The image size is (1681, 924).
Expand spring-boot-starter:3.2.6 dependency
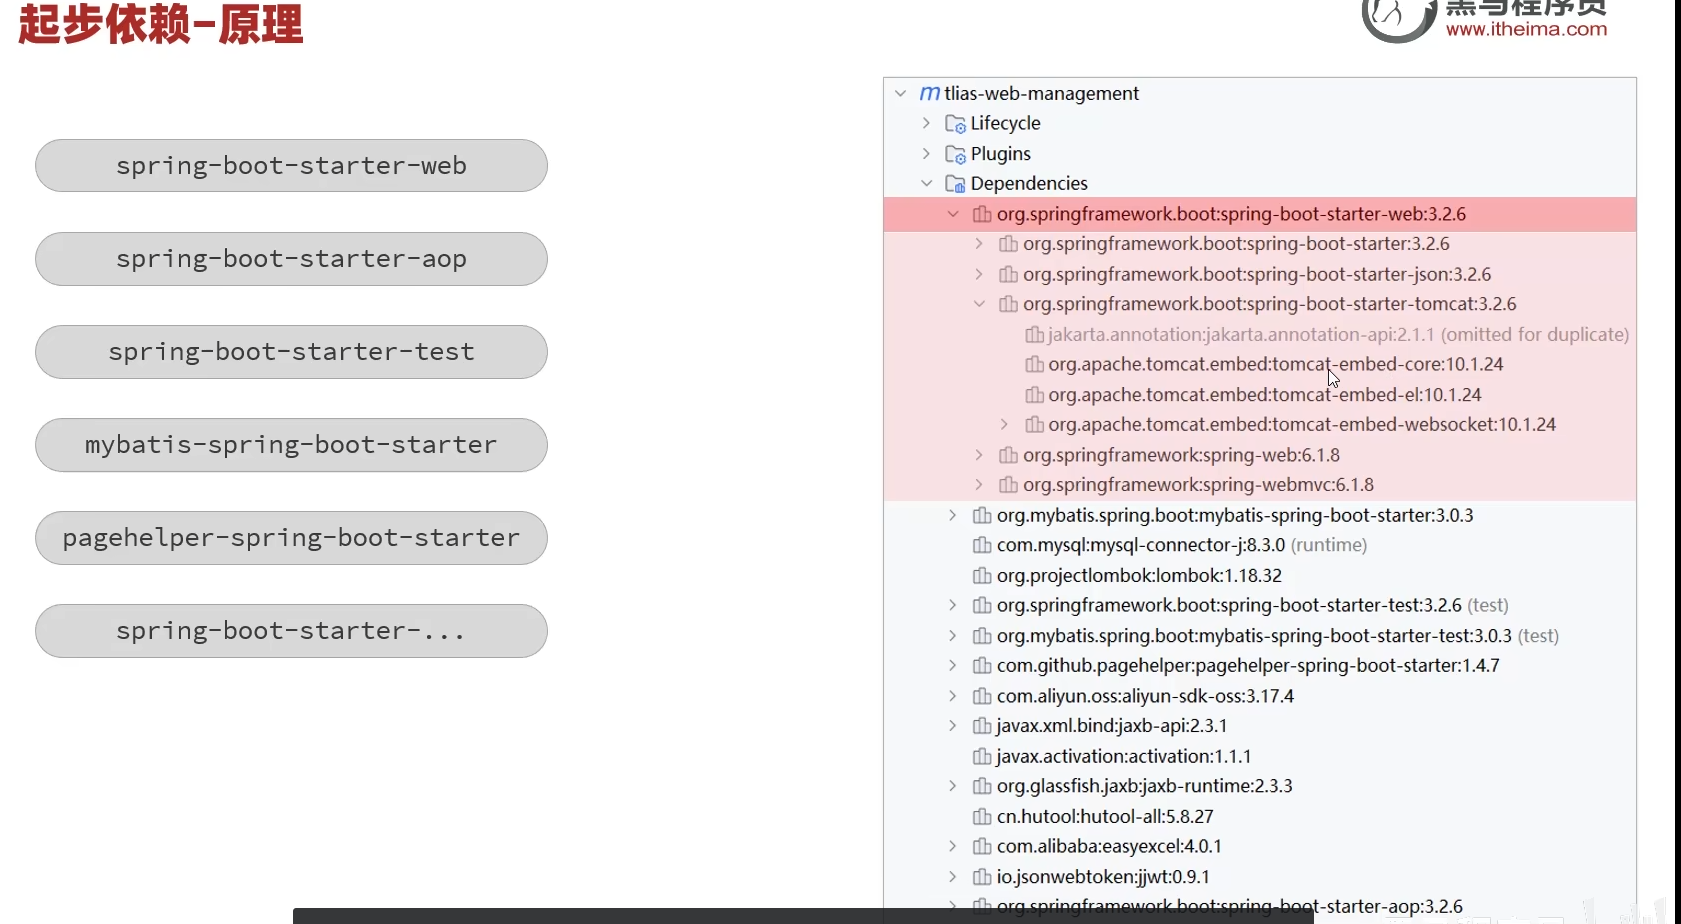(x=979, y=244)
